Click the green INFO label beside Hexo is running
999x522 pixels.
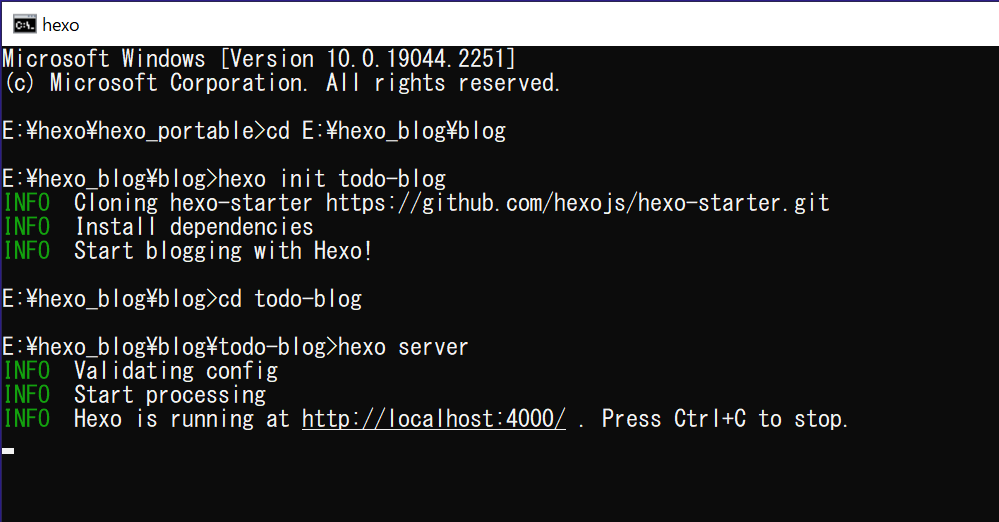pos(27,419)
